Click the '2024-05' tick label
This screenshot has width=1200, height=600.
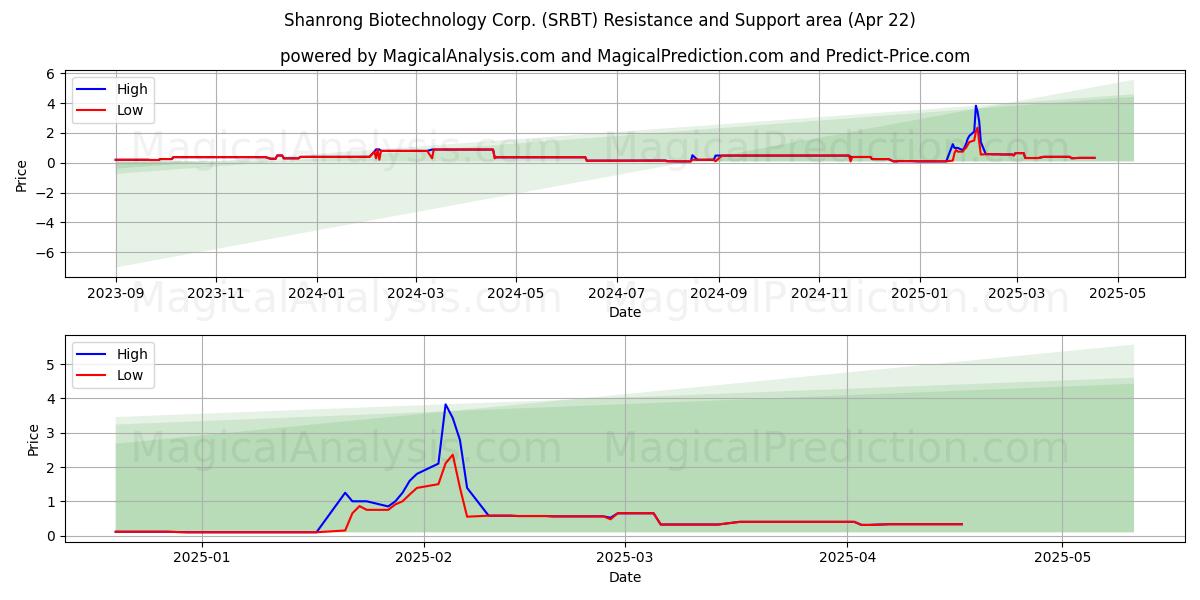(516, 294)
